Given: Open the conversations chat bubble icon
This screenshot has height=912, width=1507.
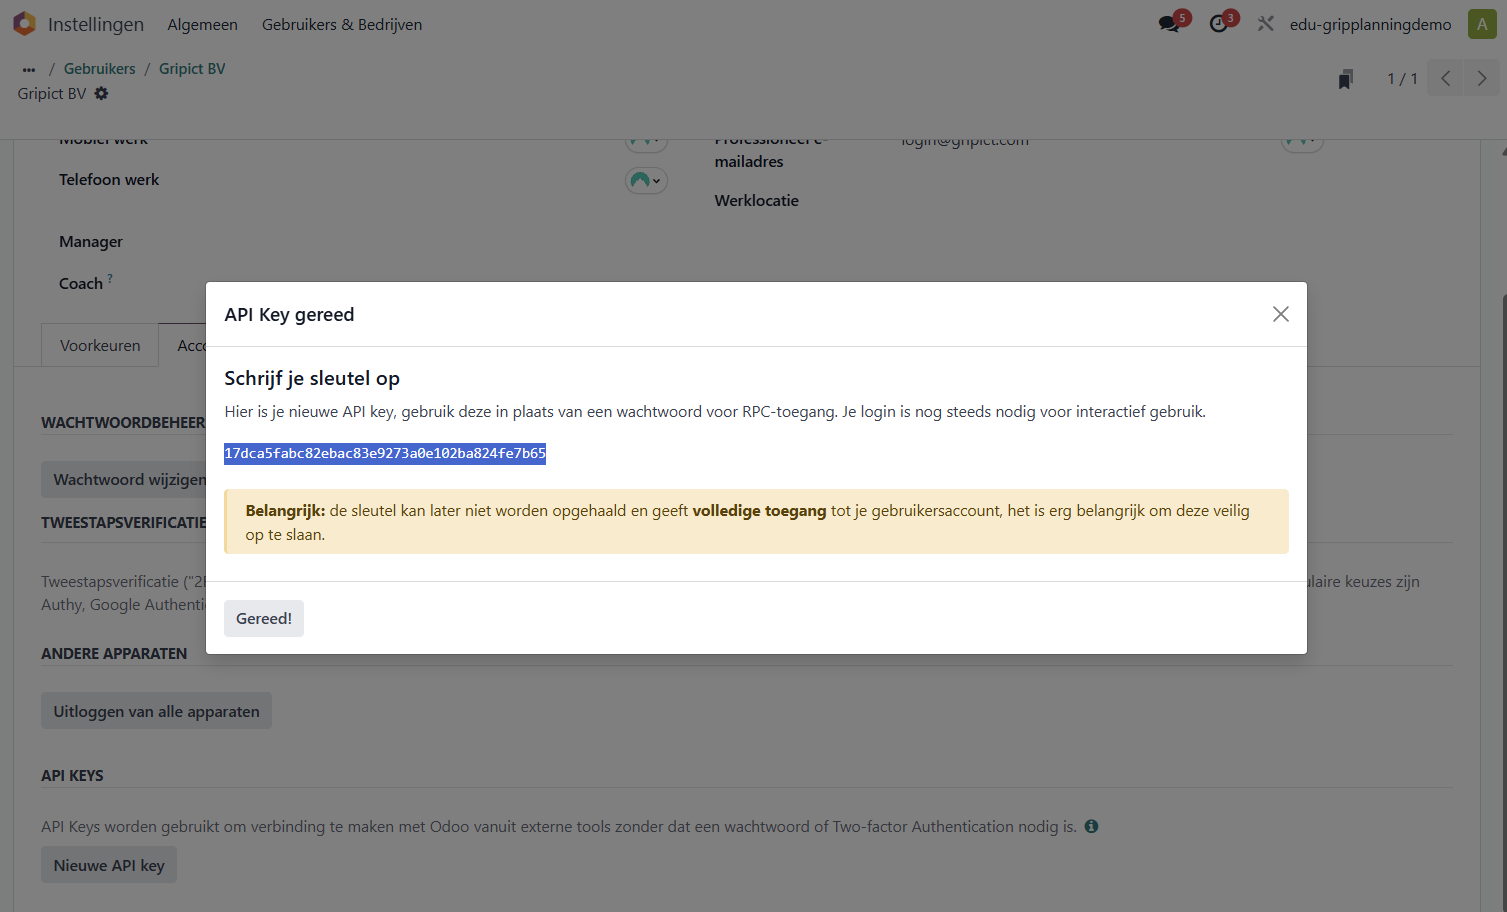Looking at the screenshot, I should pyautogui.click(x=1169, y=24).
